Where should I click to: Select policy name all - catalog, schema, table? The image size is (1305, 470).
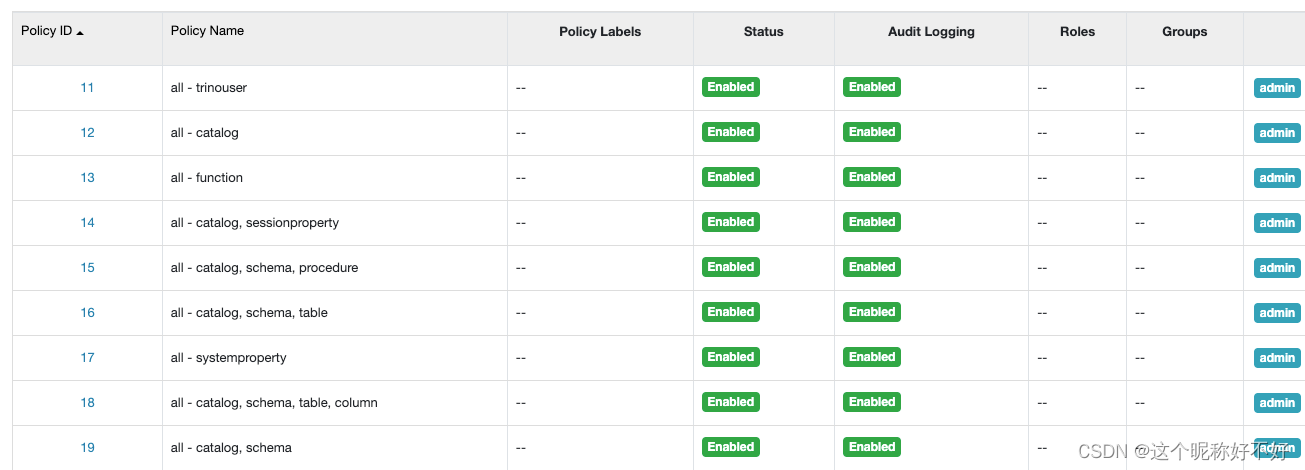pyautogui.click(x=249, y=312)
